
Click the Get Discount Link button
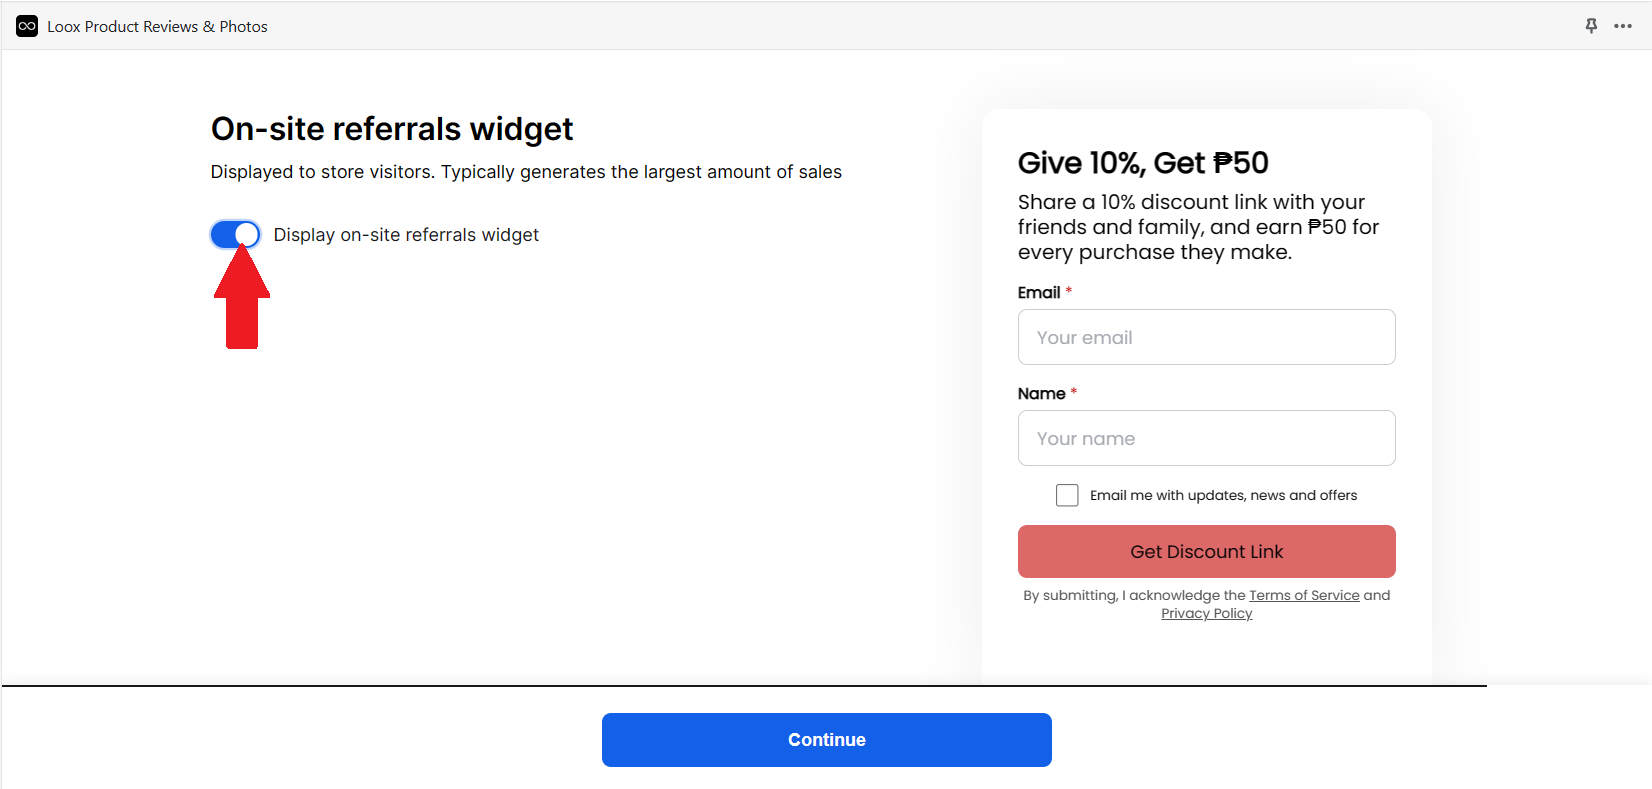1206,551
